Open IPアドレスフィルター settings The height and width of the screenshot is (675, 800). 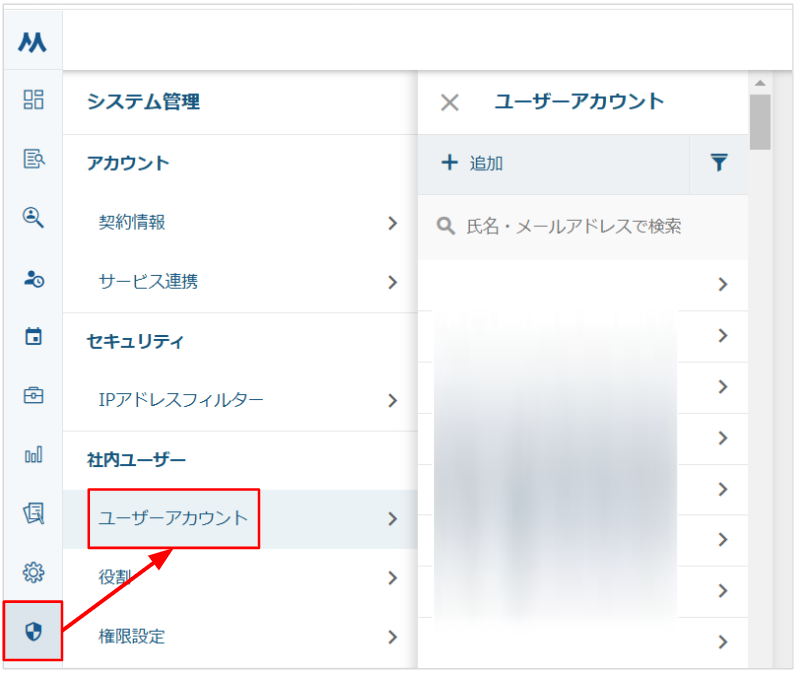pos(240,401)
